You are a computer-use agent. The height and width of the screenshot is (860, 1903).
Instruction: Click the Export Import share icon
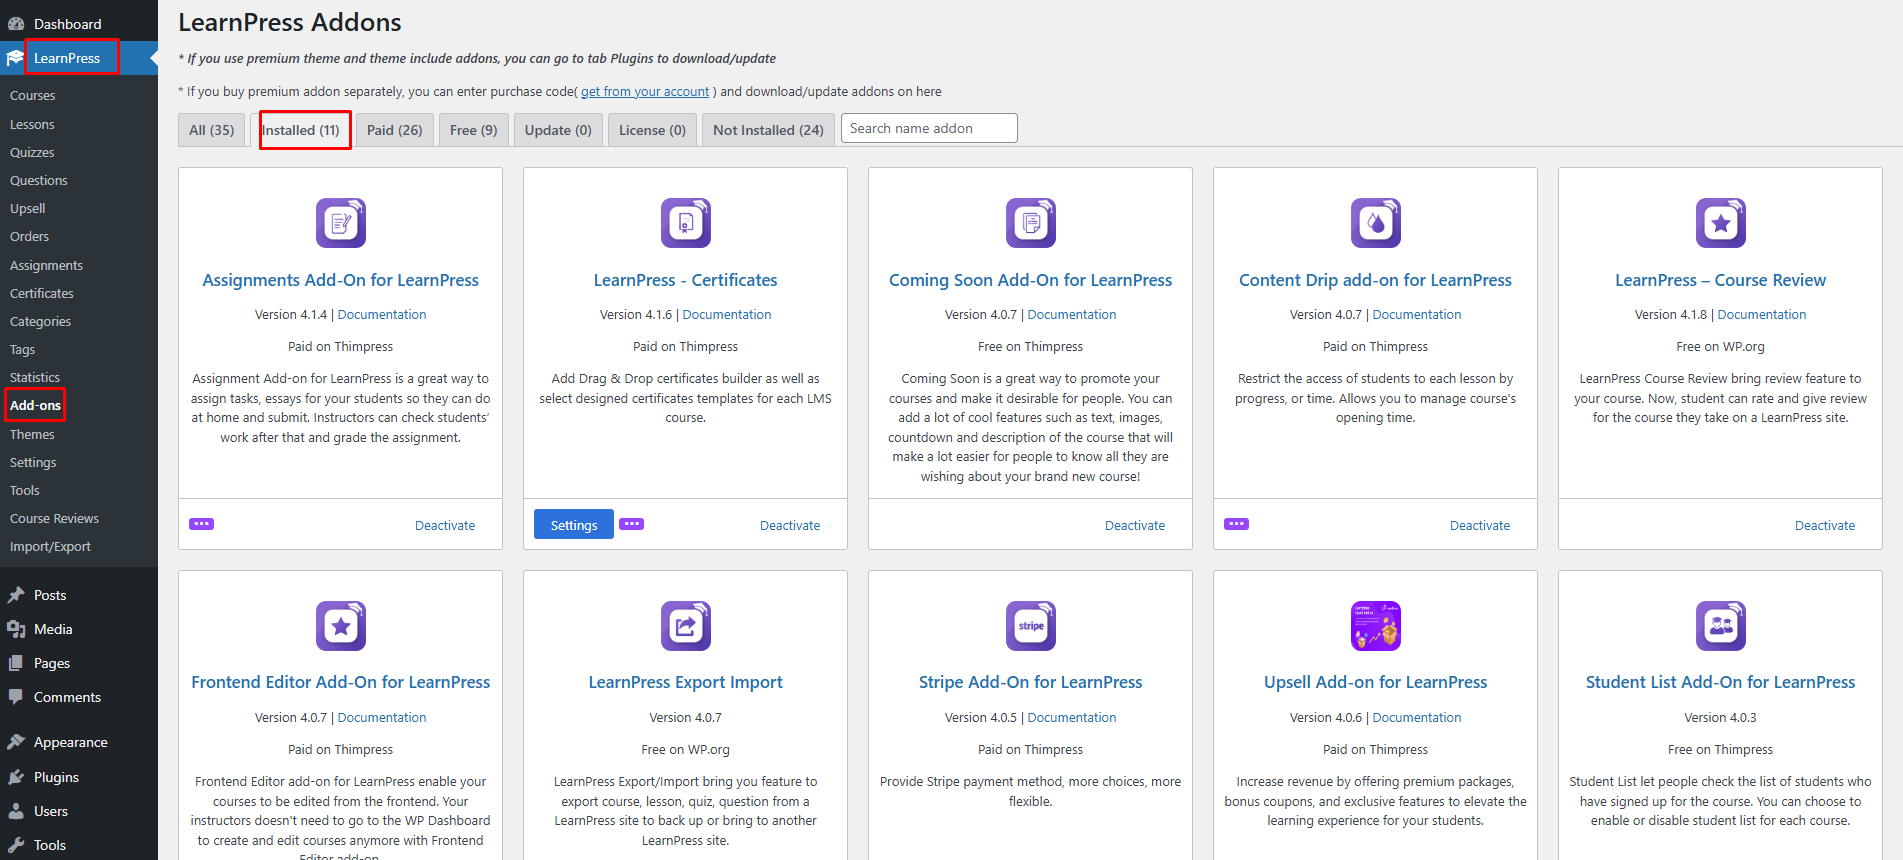(x=686, y=625)
